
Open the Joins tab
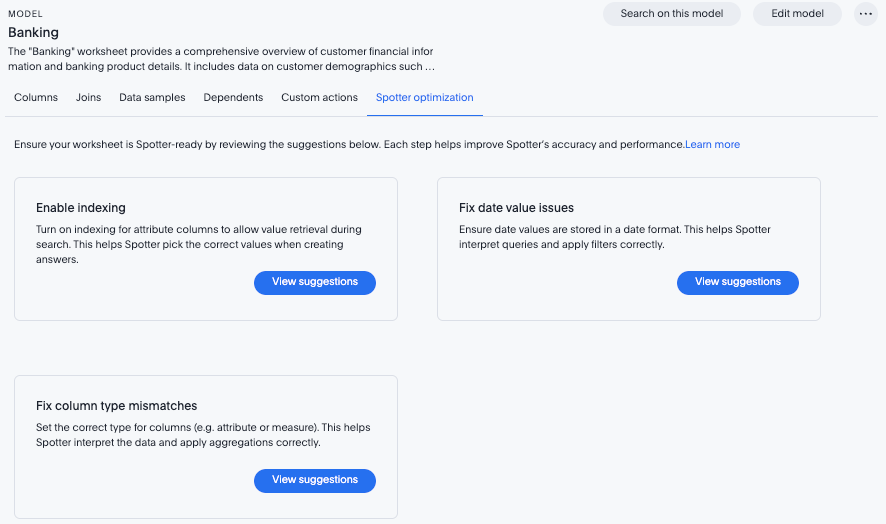pyautogui.click(x=88, y=98)
